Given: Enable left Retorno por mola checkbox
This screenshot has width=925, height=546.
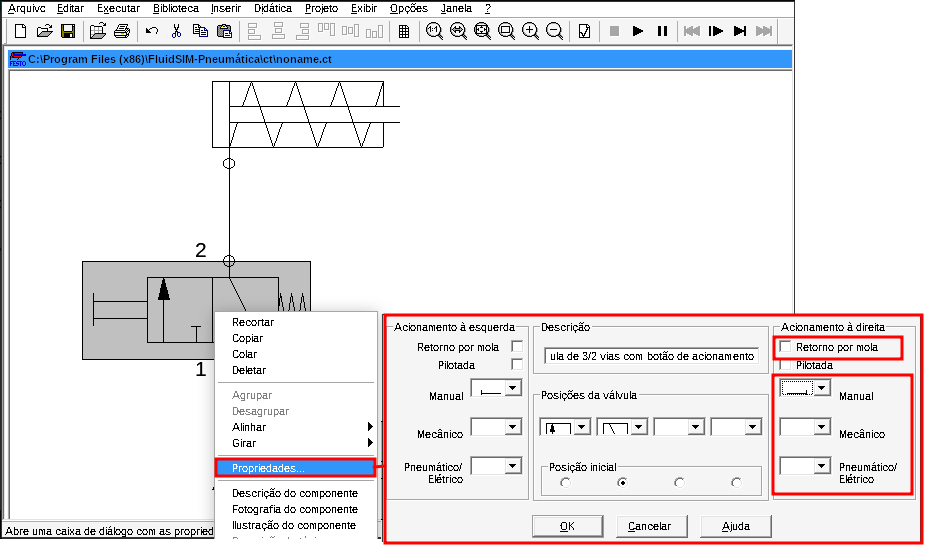Looking at the screenshot, I should [517, 347].
